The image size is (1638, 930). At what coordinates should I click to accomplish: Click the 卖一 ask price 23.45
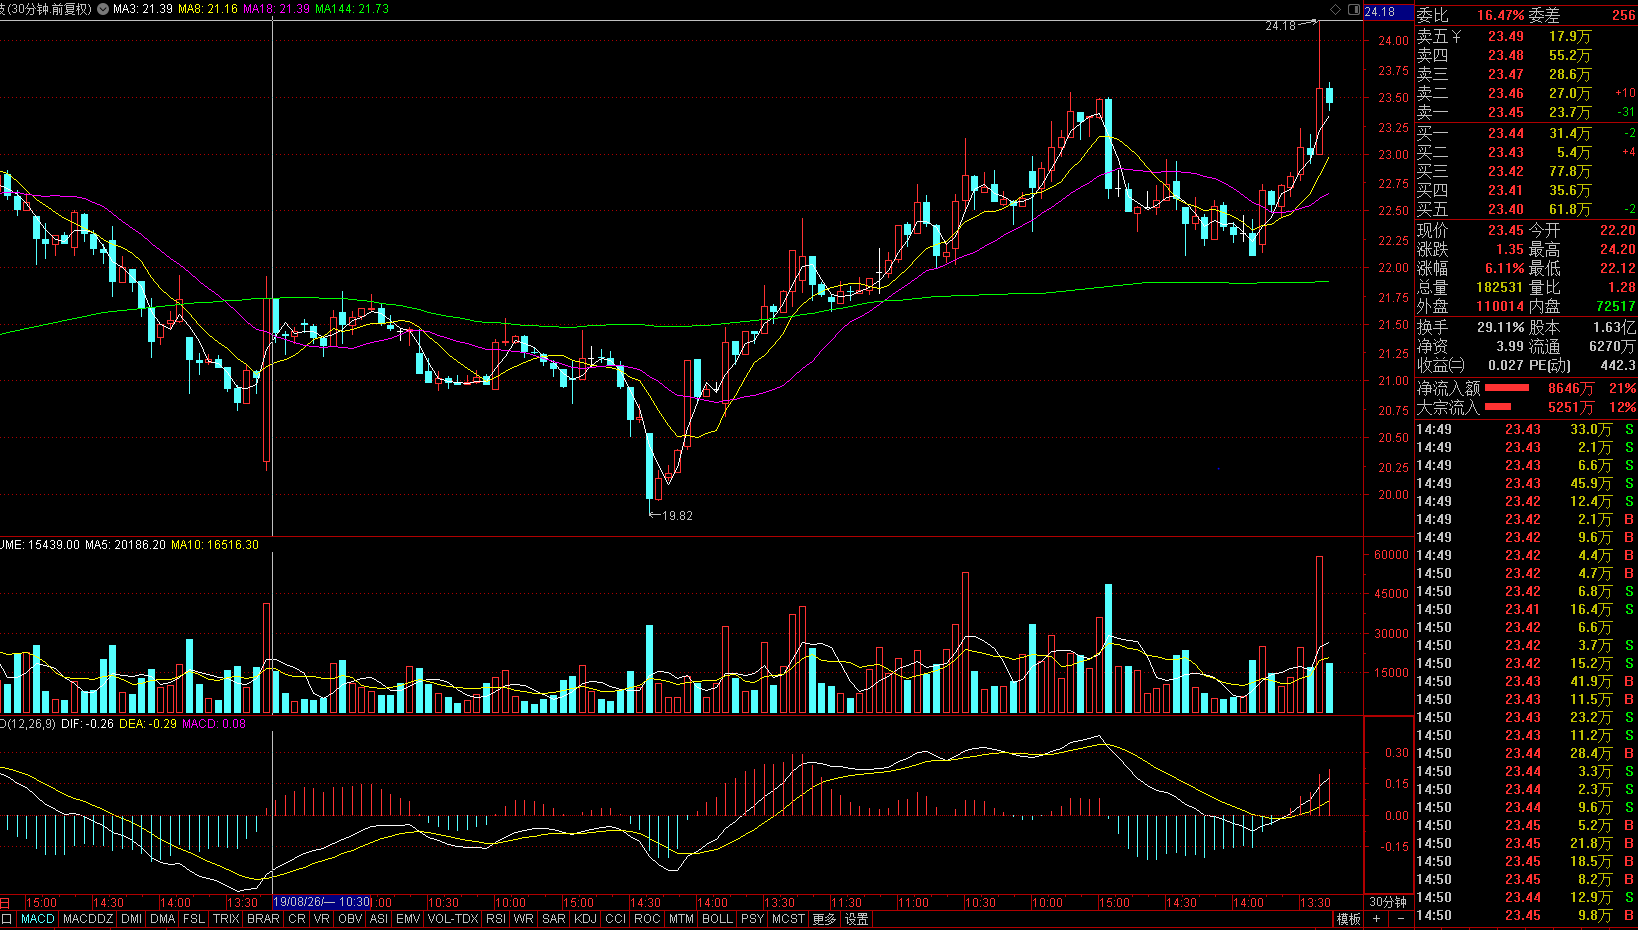click(x=1506, y=112)
